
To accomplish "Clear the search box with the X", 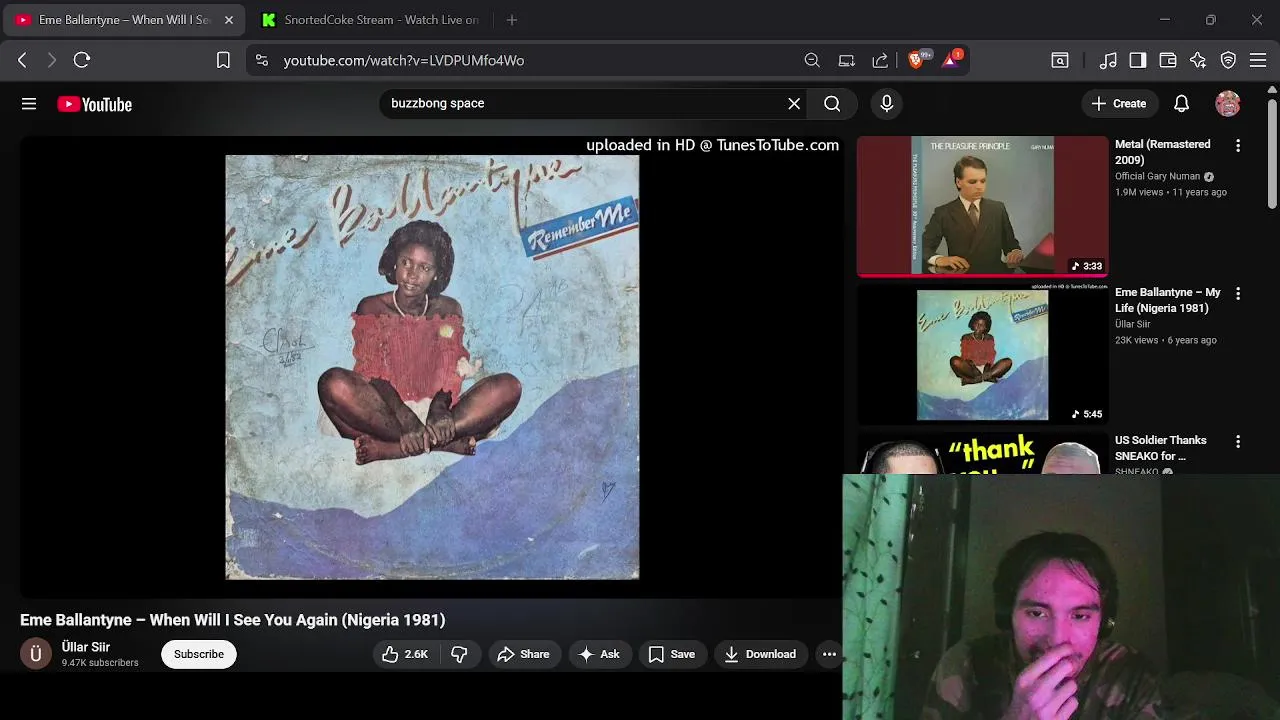I will coord(794,103).
